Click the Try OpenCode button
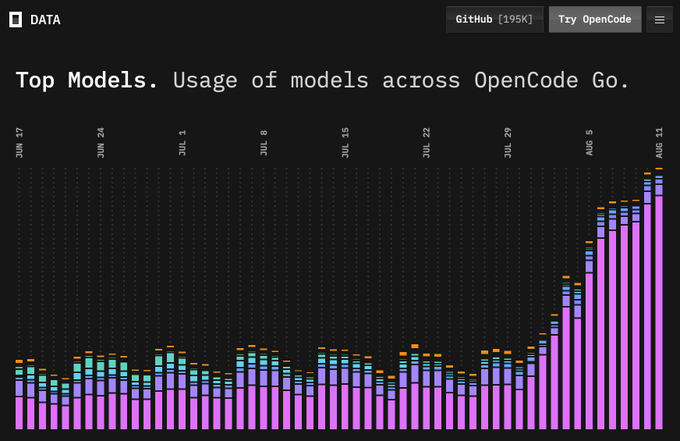The height and width of the screenshot is (441, 680). pyautogui.click(x=595, y=20)
